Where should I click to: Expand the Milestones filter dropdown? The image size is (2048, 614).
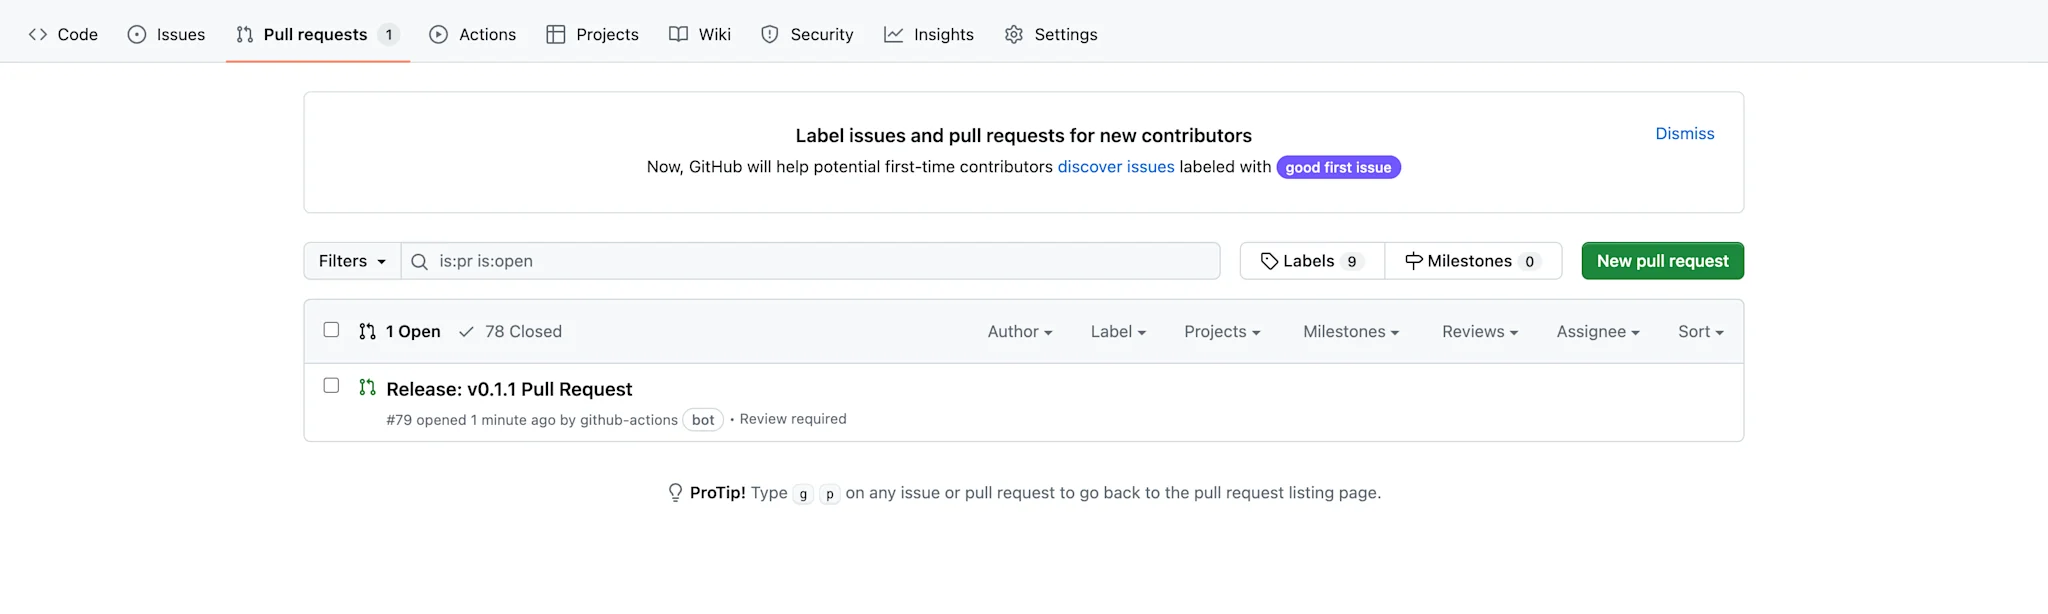[x=1351, y=331]
